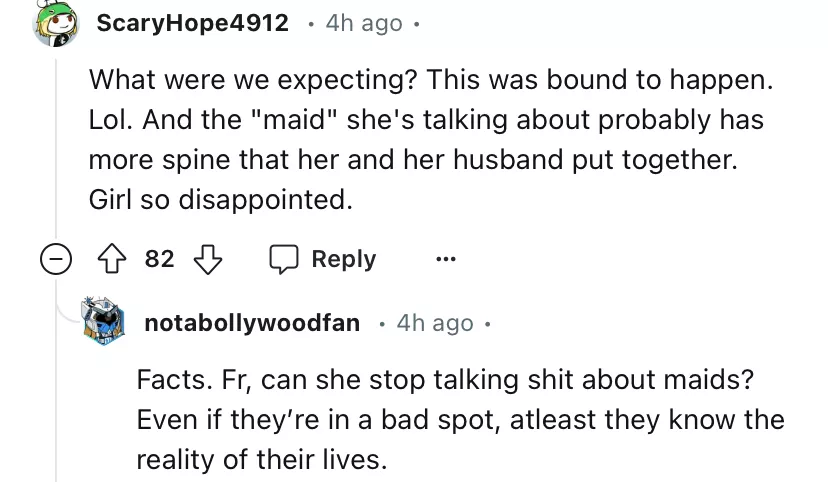Click the text "reality of their lives."
The height and width of the screenshot is (482, 828).
(x=260, y=461)
